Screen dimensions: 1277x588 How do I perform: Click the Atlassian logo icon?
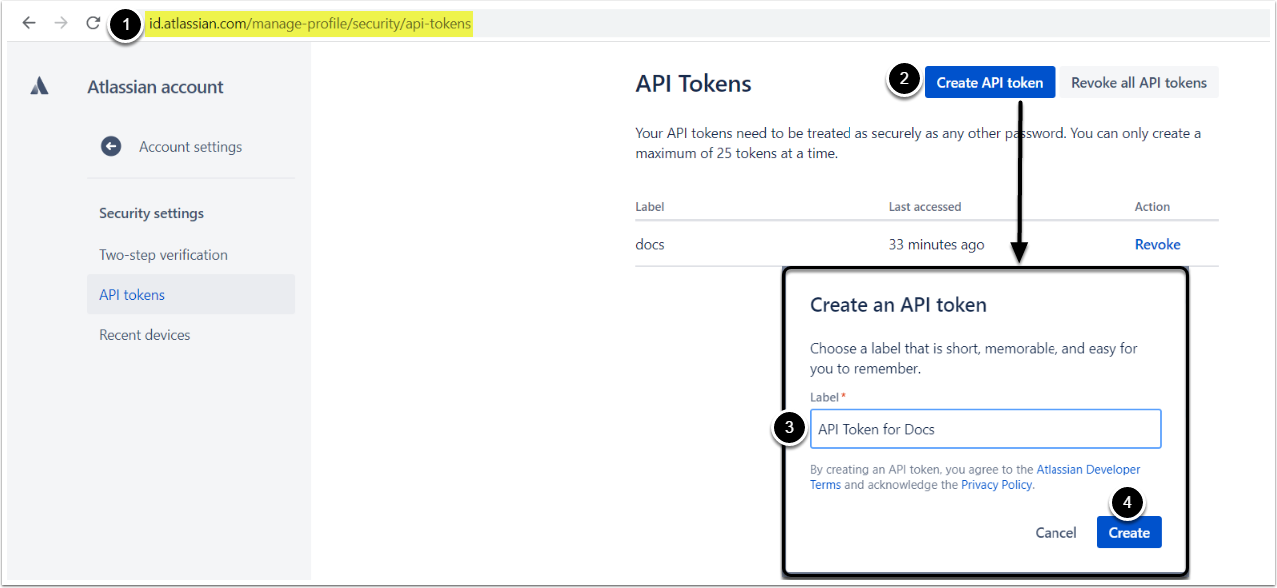coord(40,87)
